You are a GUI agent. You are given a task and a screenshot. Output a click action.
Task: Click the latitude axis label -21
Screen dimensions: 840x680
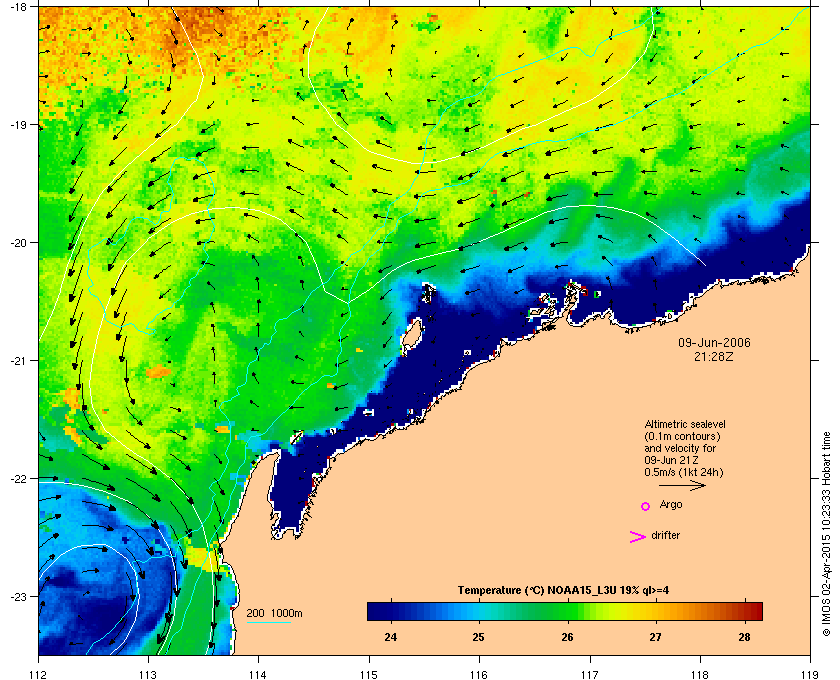(x=19, y=360)
